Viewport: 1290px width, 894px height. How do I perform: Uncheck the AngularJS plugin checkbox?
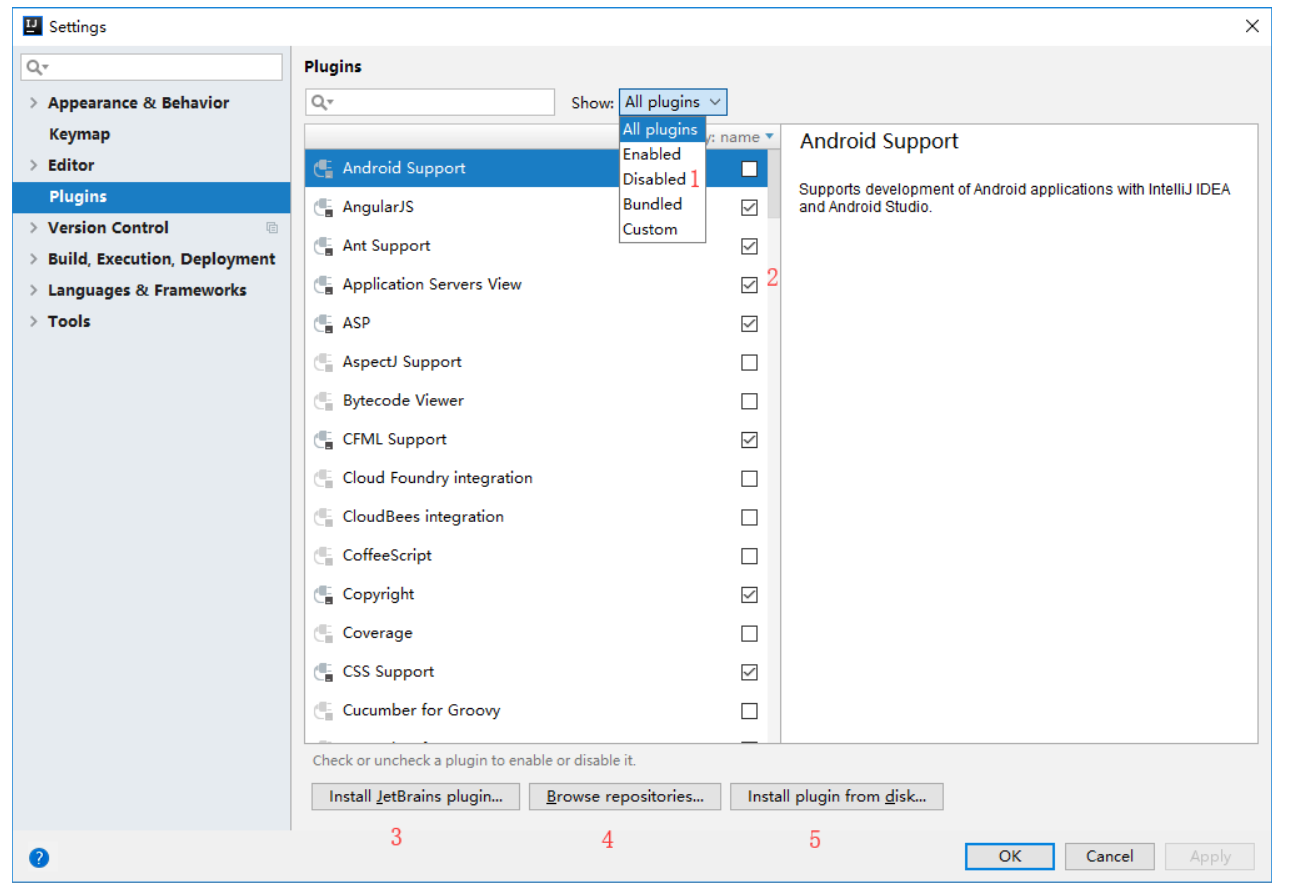pos(749,207)
